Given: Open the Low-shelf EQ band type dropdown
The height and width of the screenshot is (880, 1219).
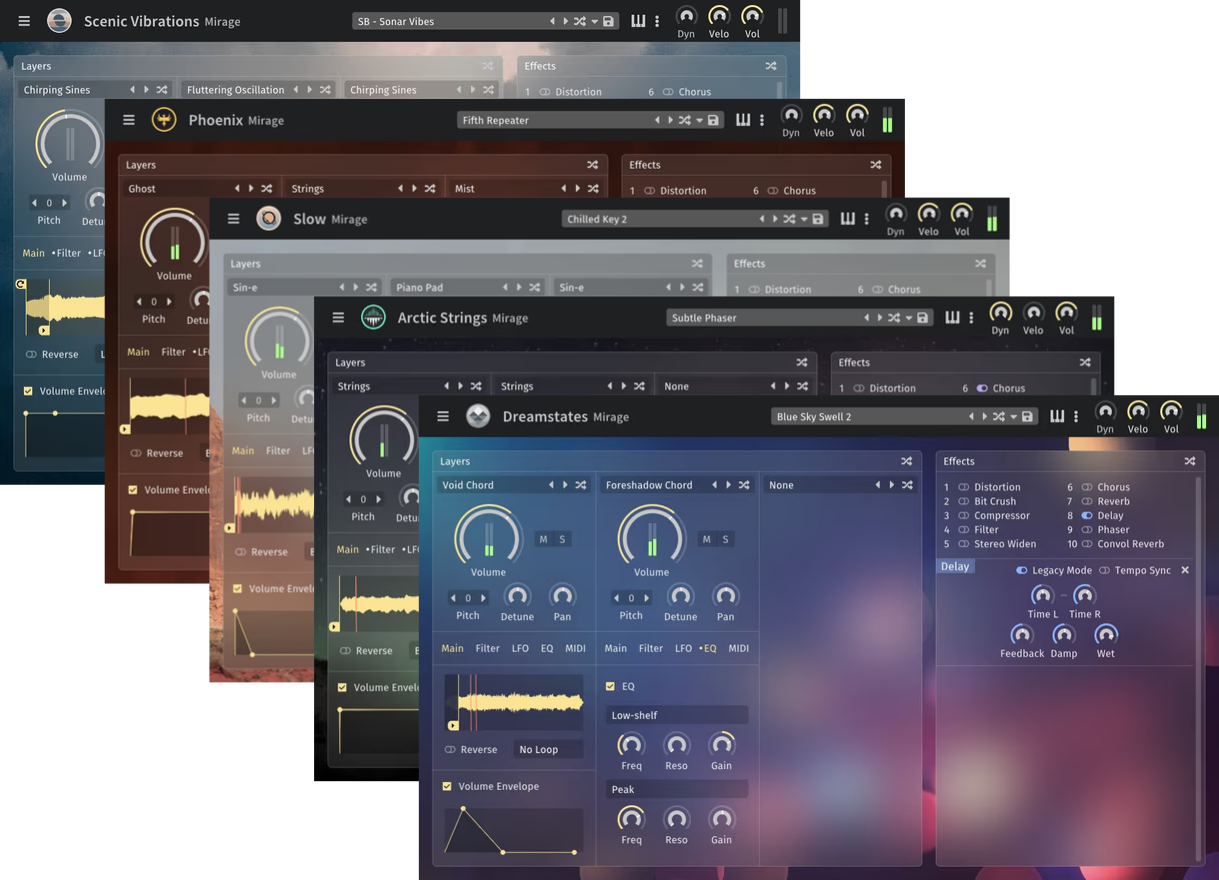Looking at the screenshot, I should (677, 715).
